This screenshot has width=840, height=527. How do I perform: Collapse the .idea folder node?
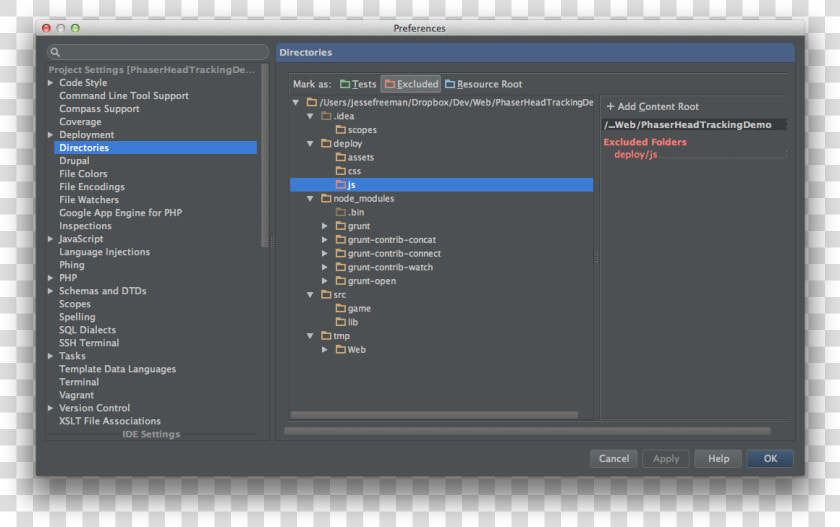(310, 116)
